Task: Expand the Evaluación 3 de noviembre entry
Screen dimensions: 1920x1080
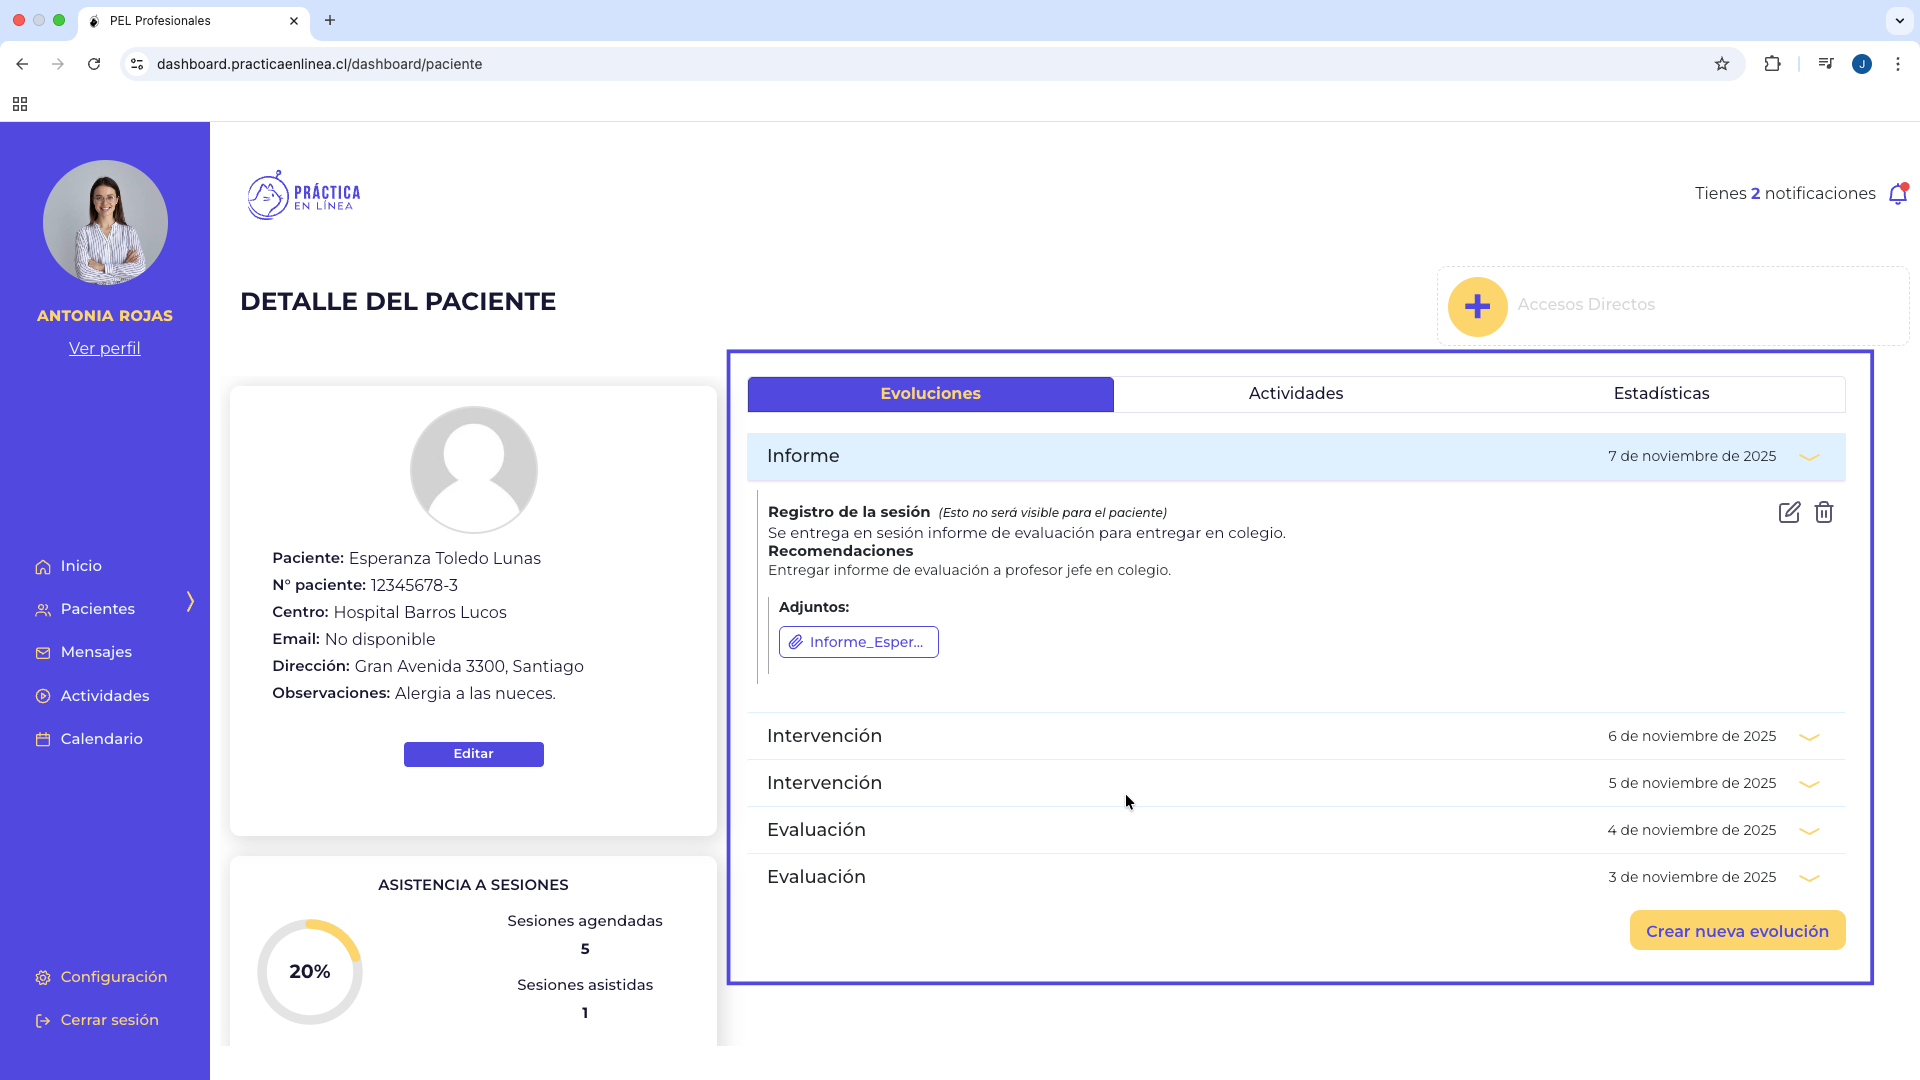Action: (x=1808, y=878)
